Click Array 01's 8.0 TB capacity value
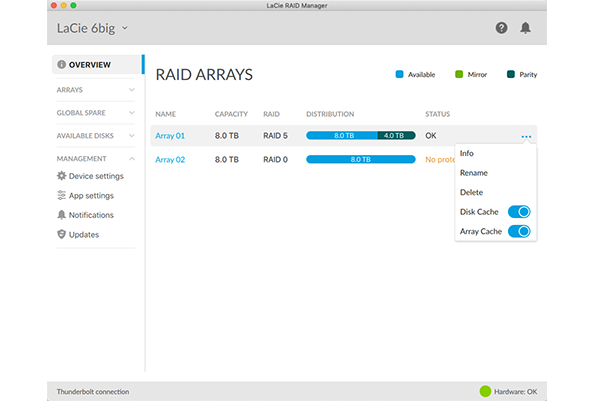This screenshot has width=594, height=401. 227,136
